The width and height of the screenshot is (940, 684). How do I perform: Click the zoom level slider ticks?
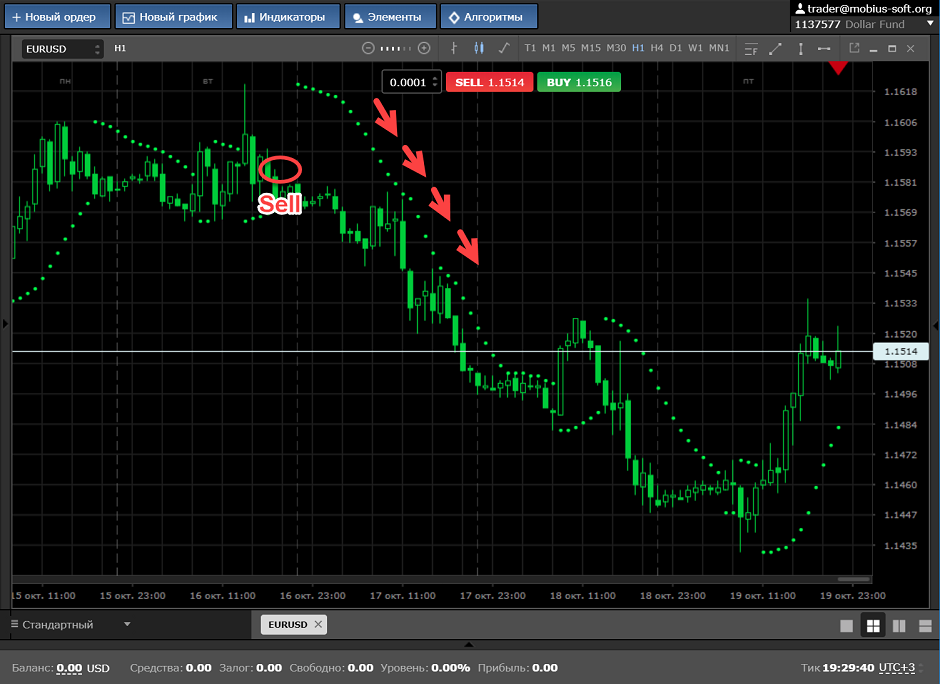[x=396, y=48]
